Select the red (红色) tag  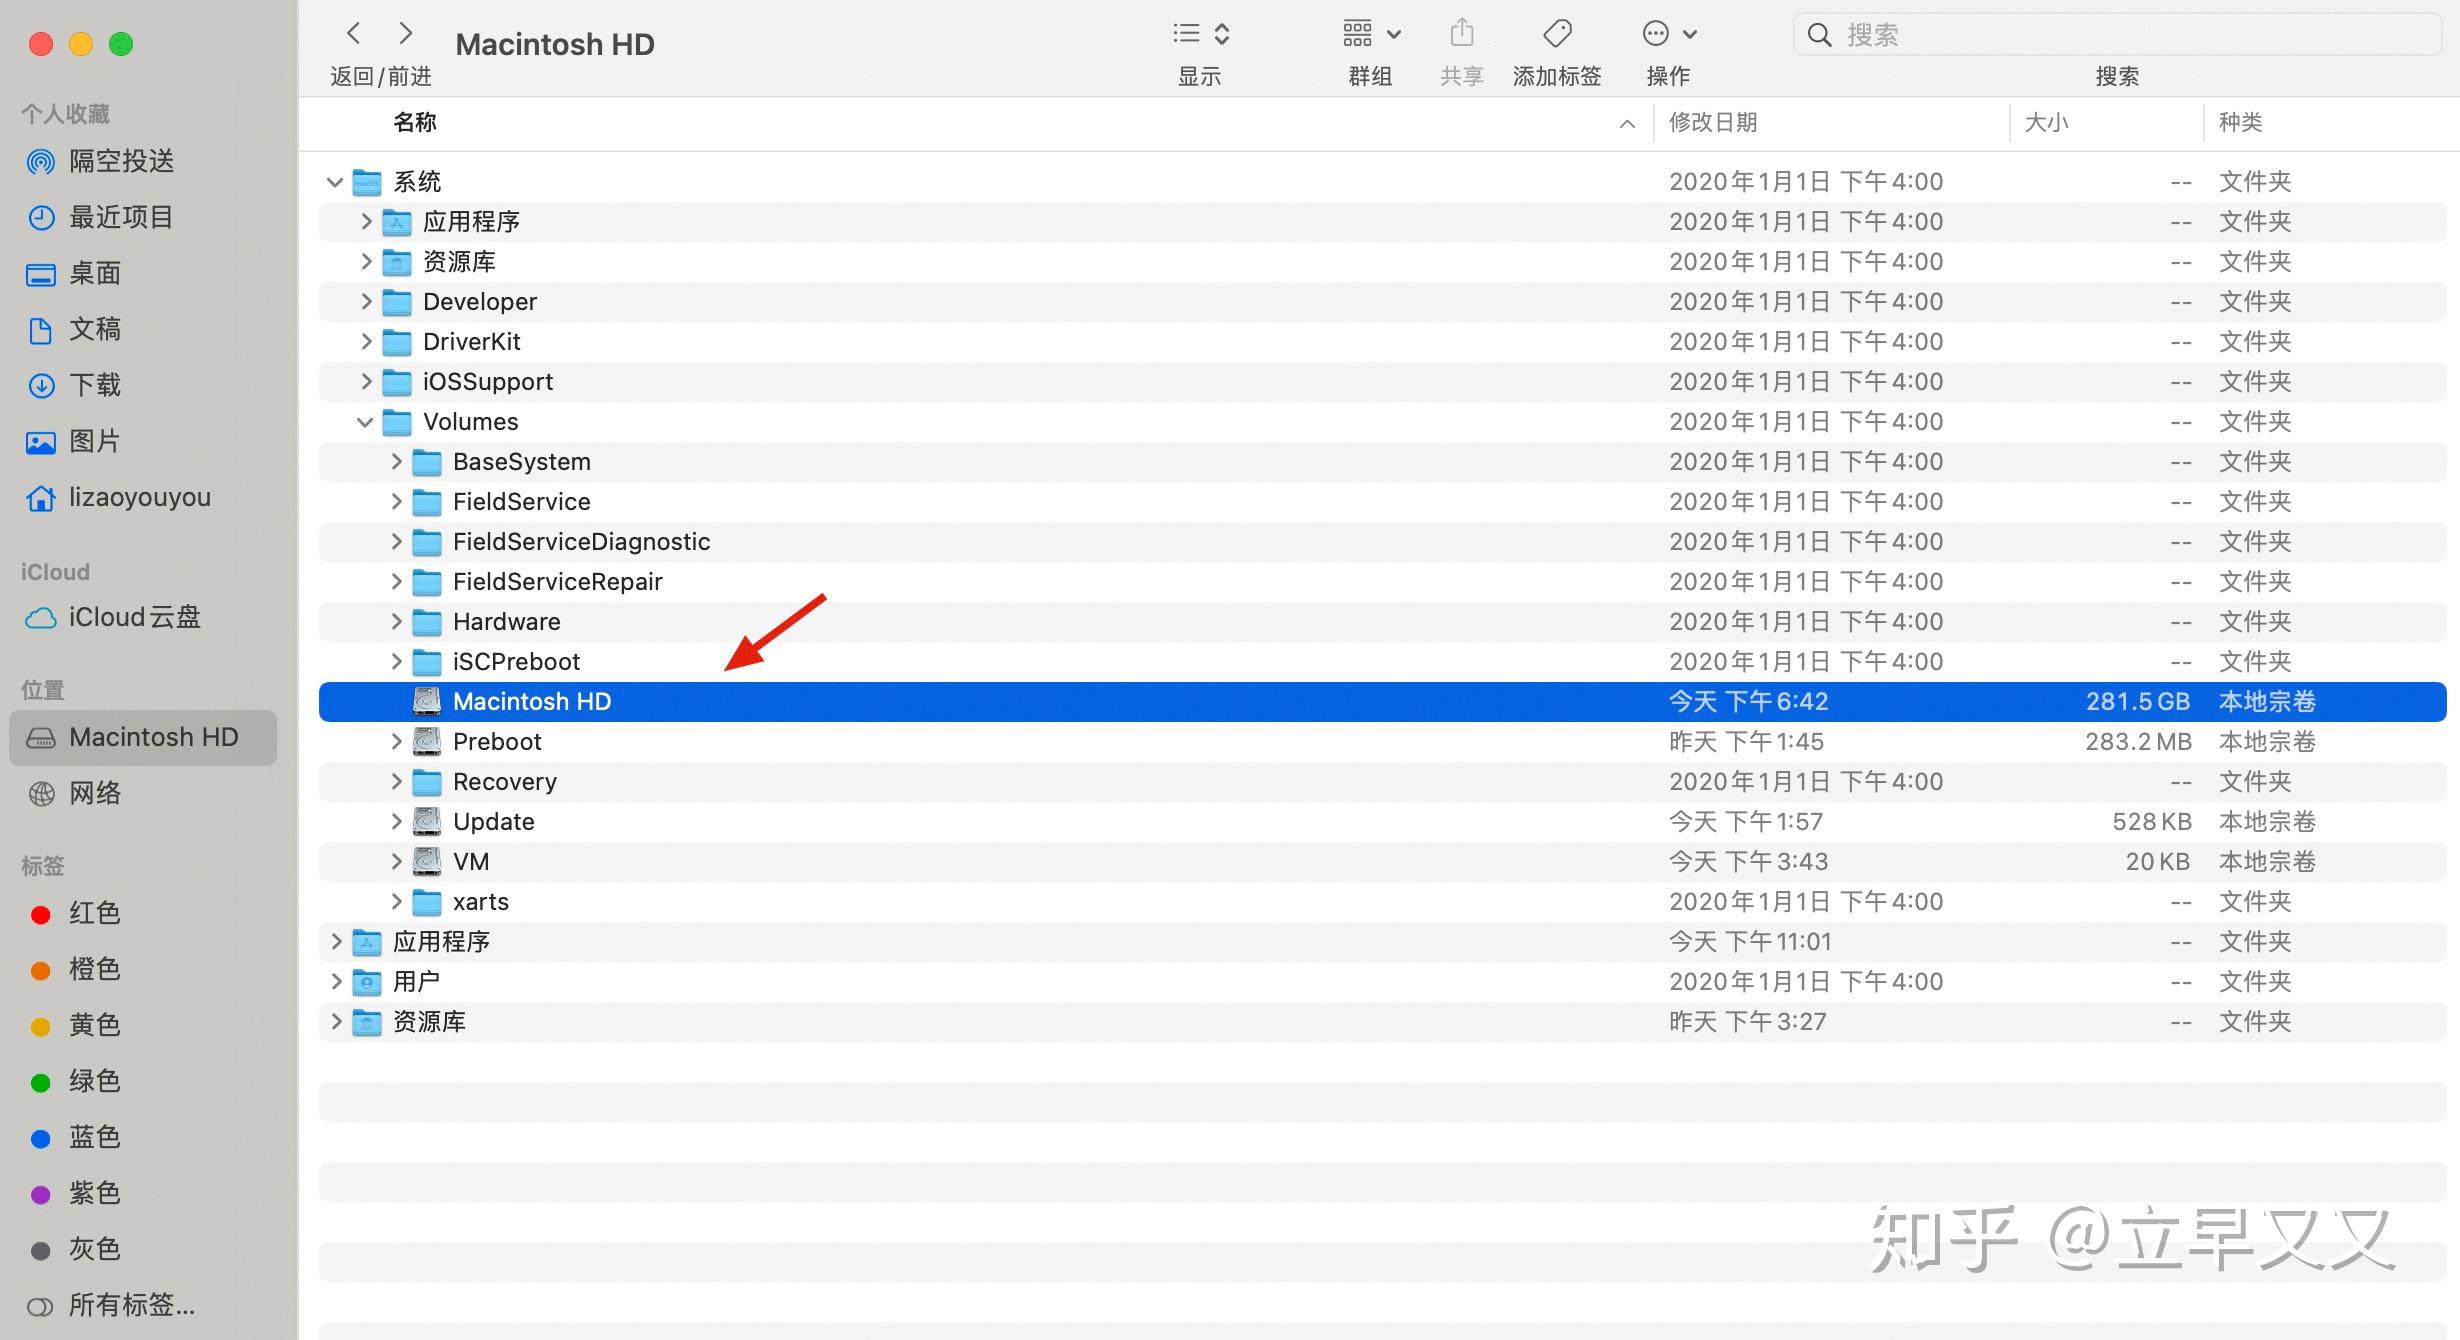point(94,913)
